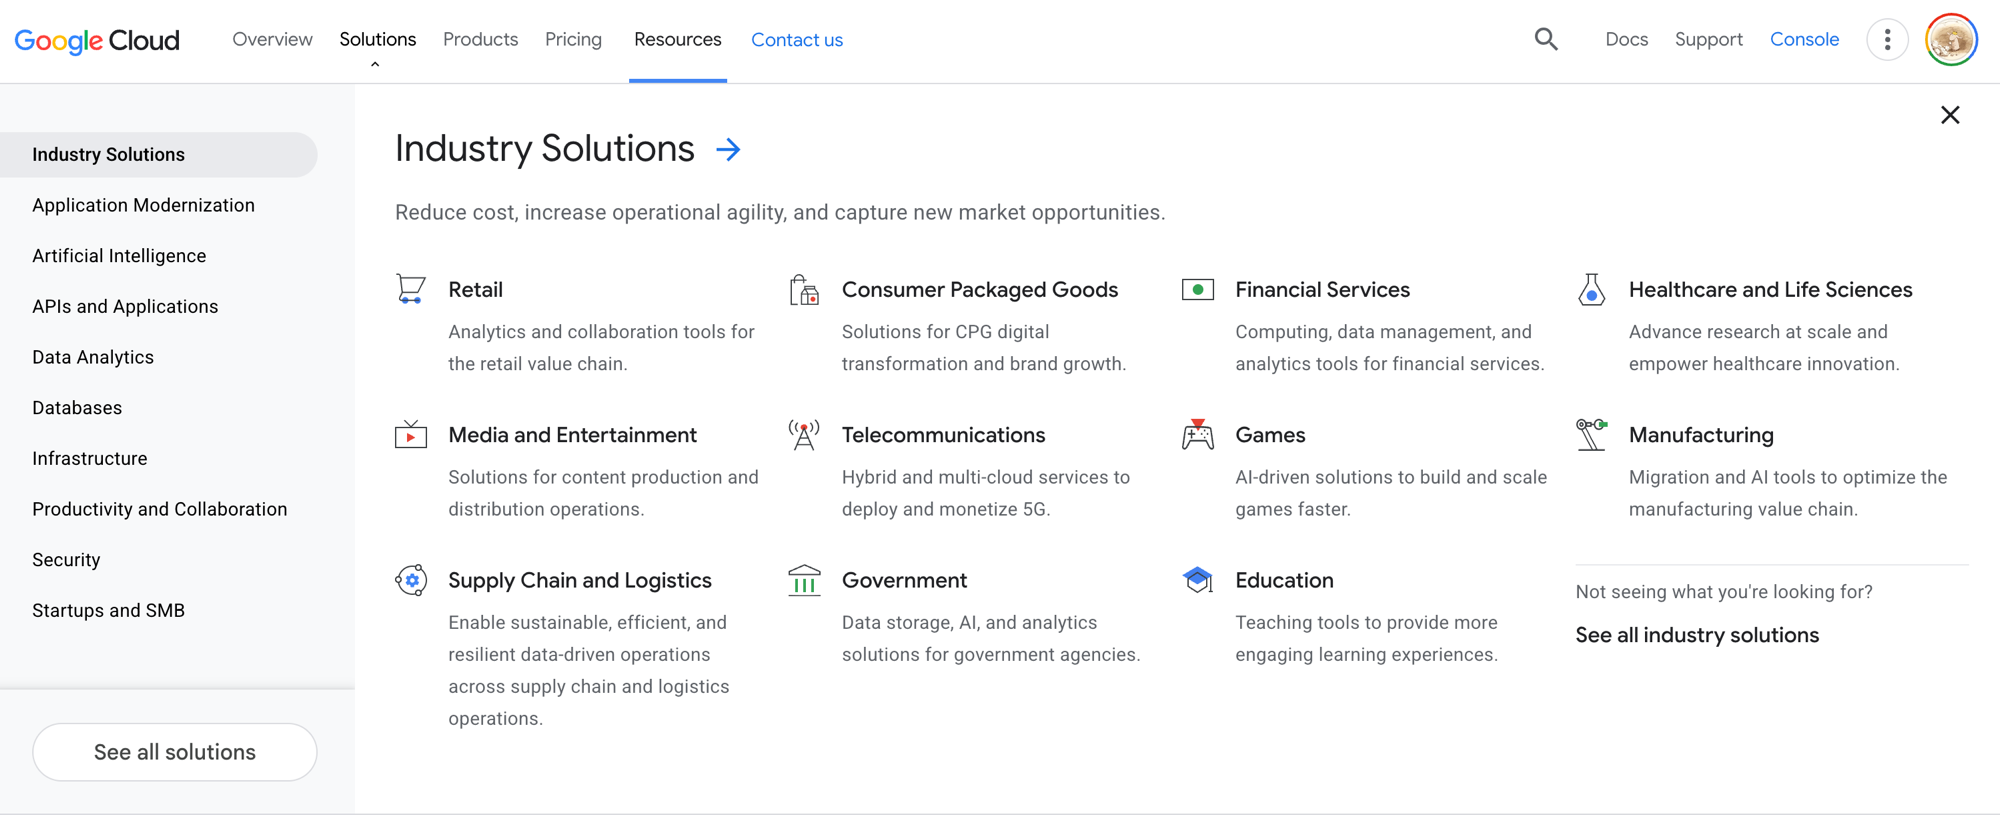Go to Google Cloud home logo
The width and height of the screenshot is (2000, 815).
[97, 40]
